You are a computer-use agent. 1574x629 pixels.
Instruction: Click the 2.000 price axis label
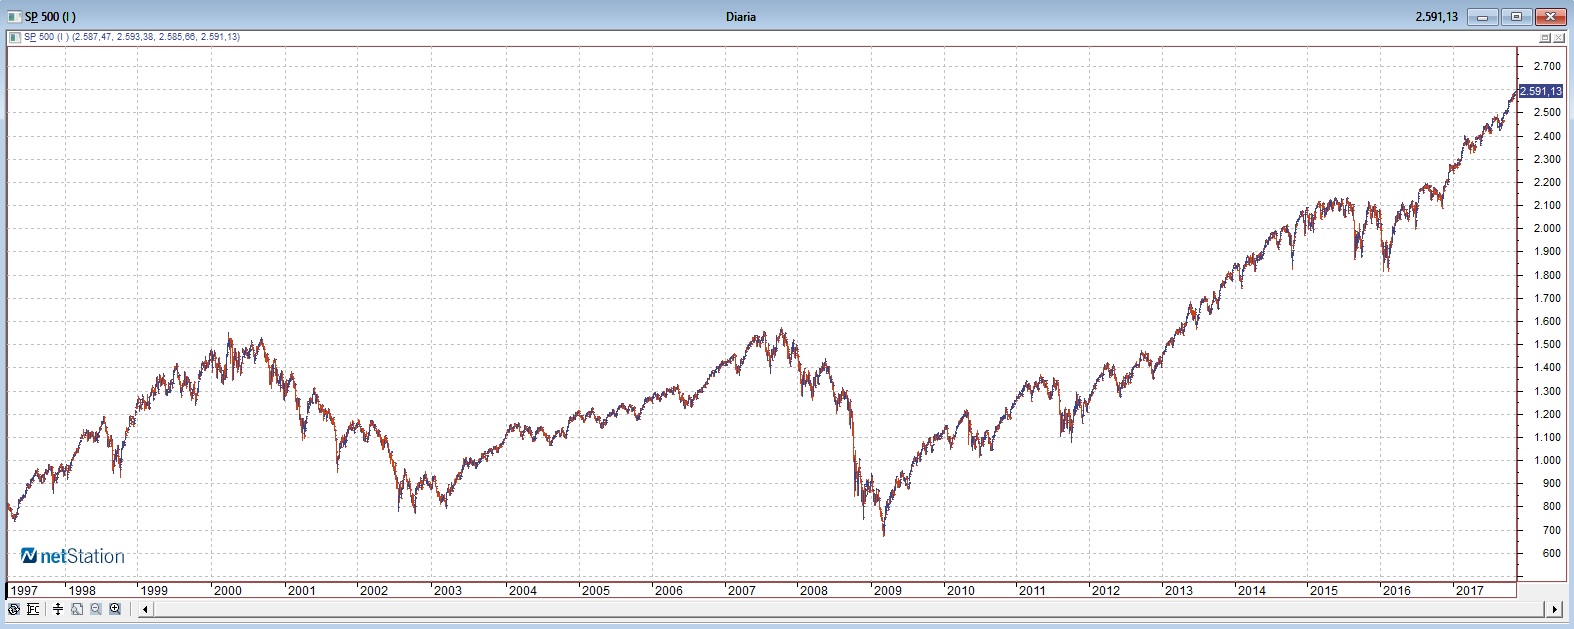coord(1546,228)
